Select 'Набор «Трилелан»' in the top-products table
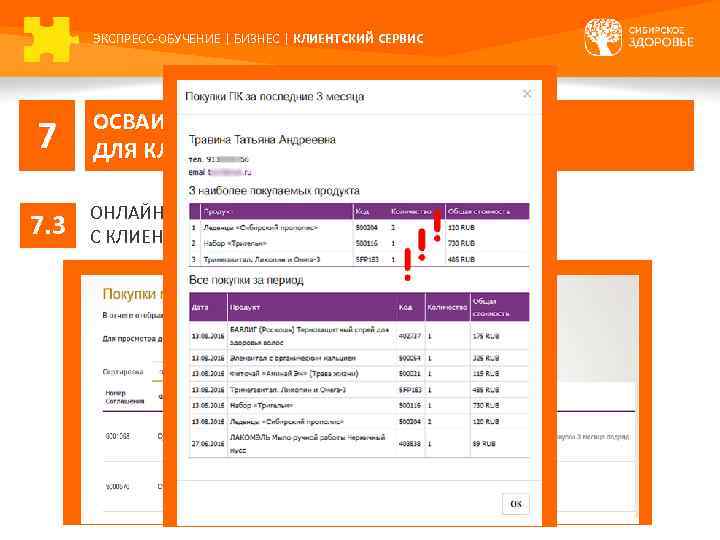The height and width of the screenshot is (540, 720). (x=235, y=243)
